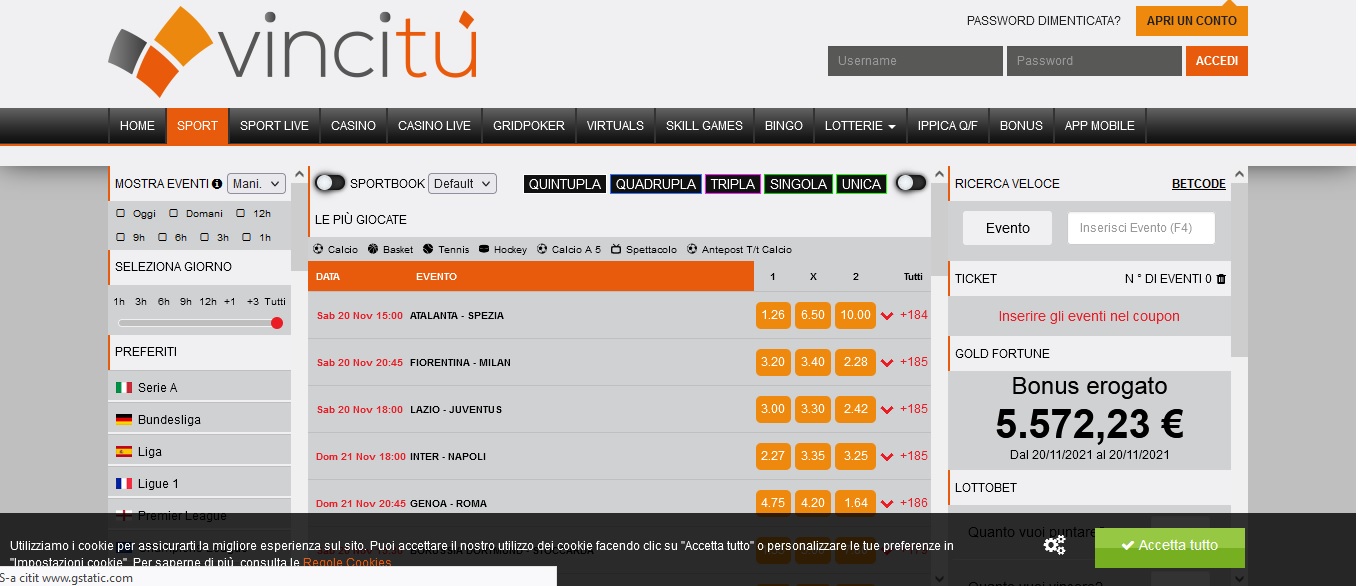Image resolution: width=1358 pixels, height=586 pixels.
Task: Expand markets chevron for Lazio - Juventus
Action: pos(887,410)
